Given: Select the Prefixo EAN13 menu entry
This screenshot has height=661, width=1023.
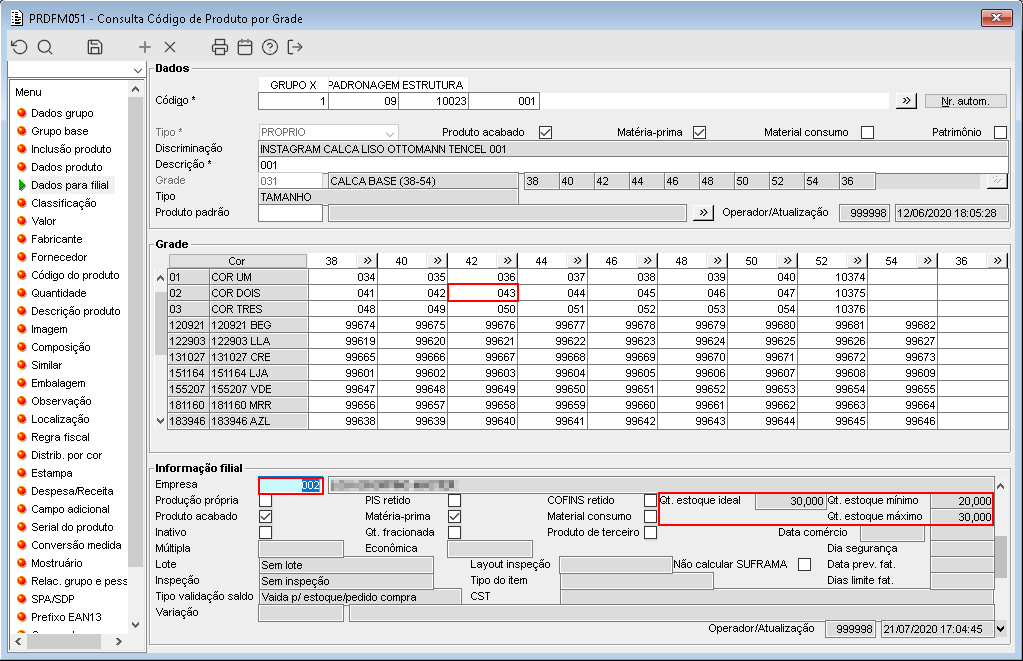Looking at the screenshot, I should click(67, 617).
